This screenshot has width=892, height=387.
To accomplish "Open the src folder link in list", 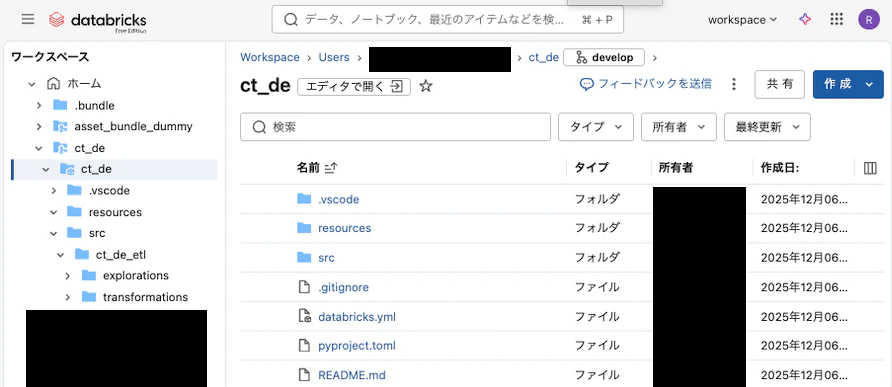I will pos(326,258).
